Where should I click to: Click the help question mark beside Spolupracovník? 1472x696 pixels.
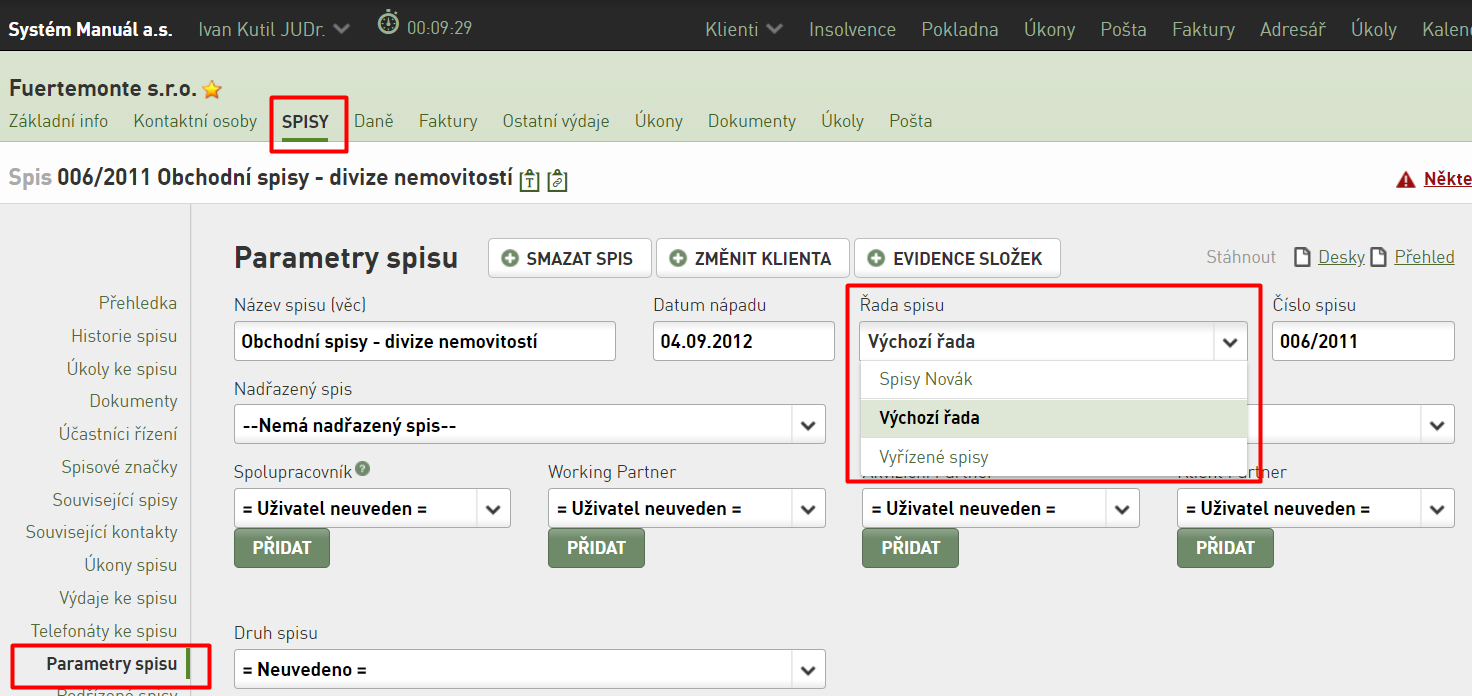(362, 468)
